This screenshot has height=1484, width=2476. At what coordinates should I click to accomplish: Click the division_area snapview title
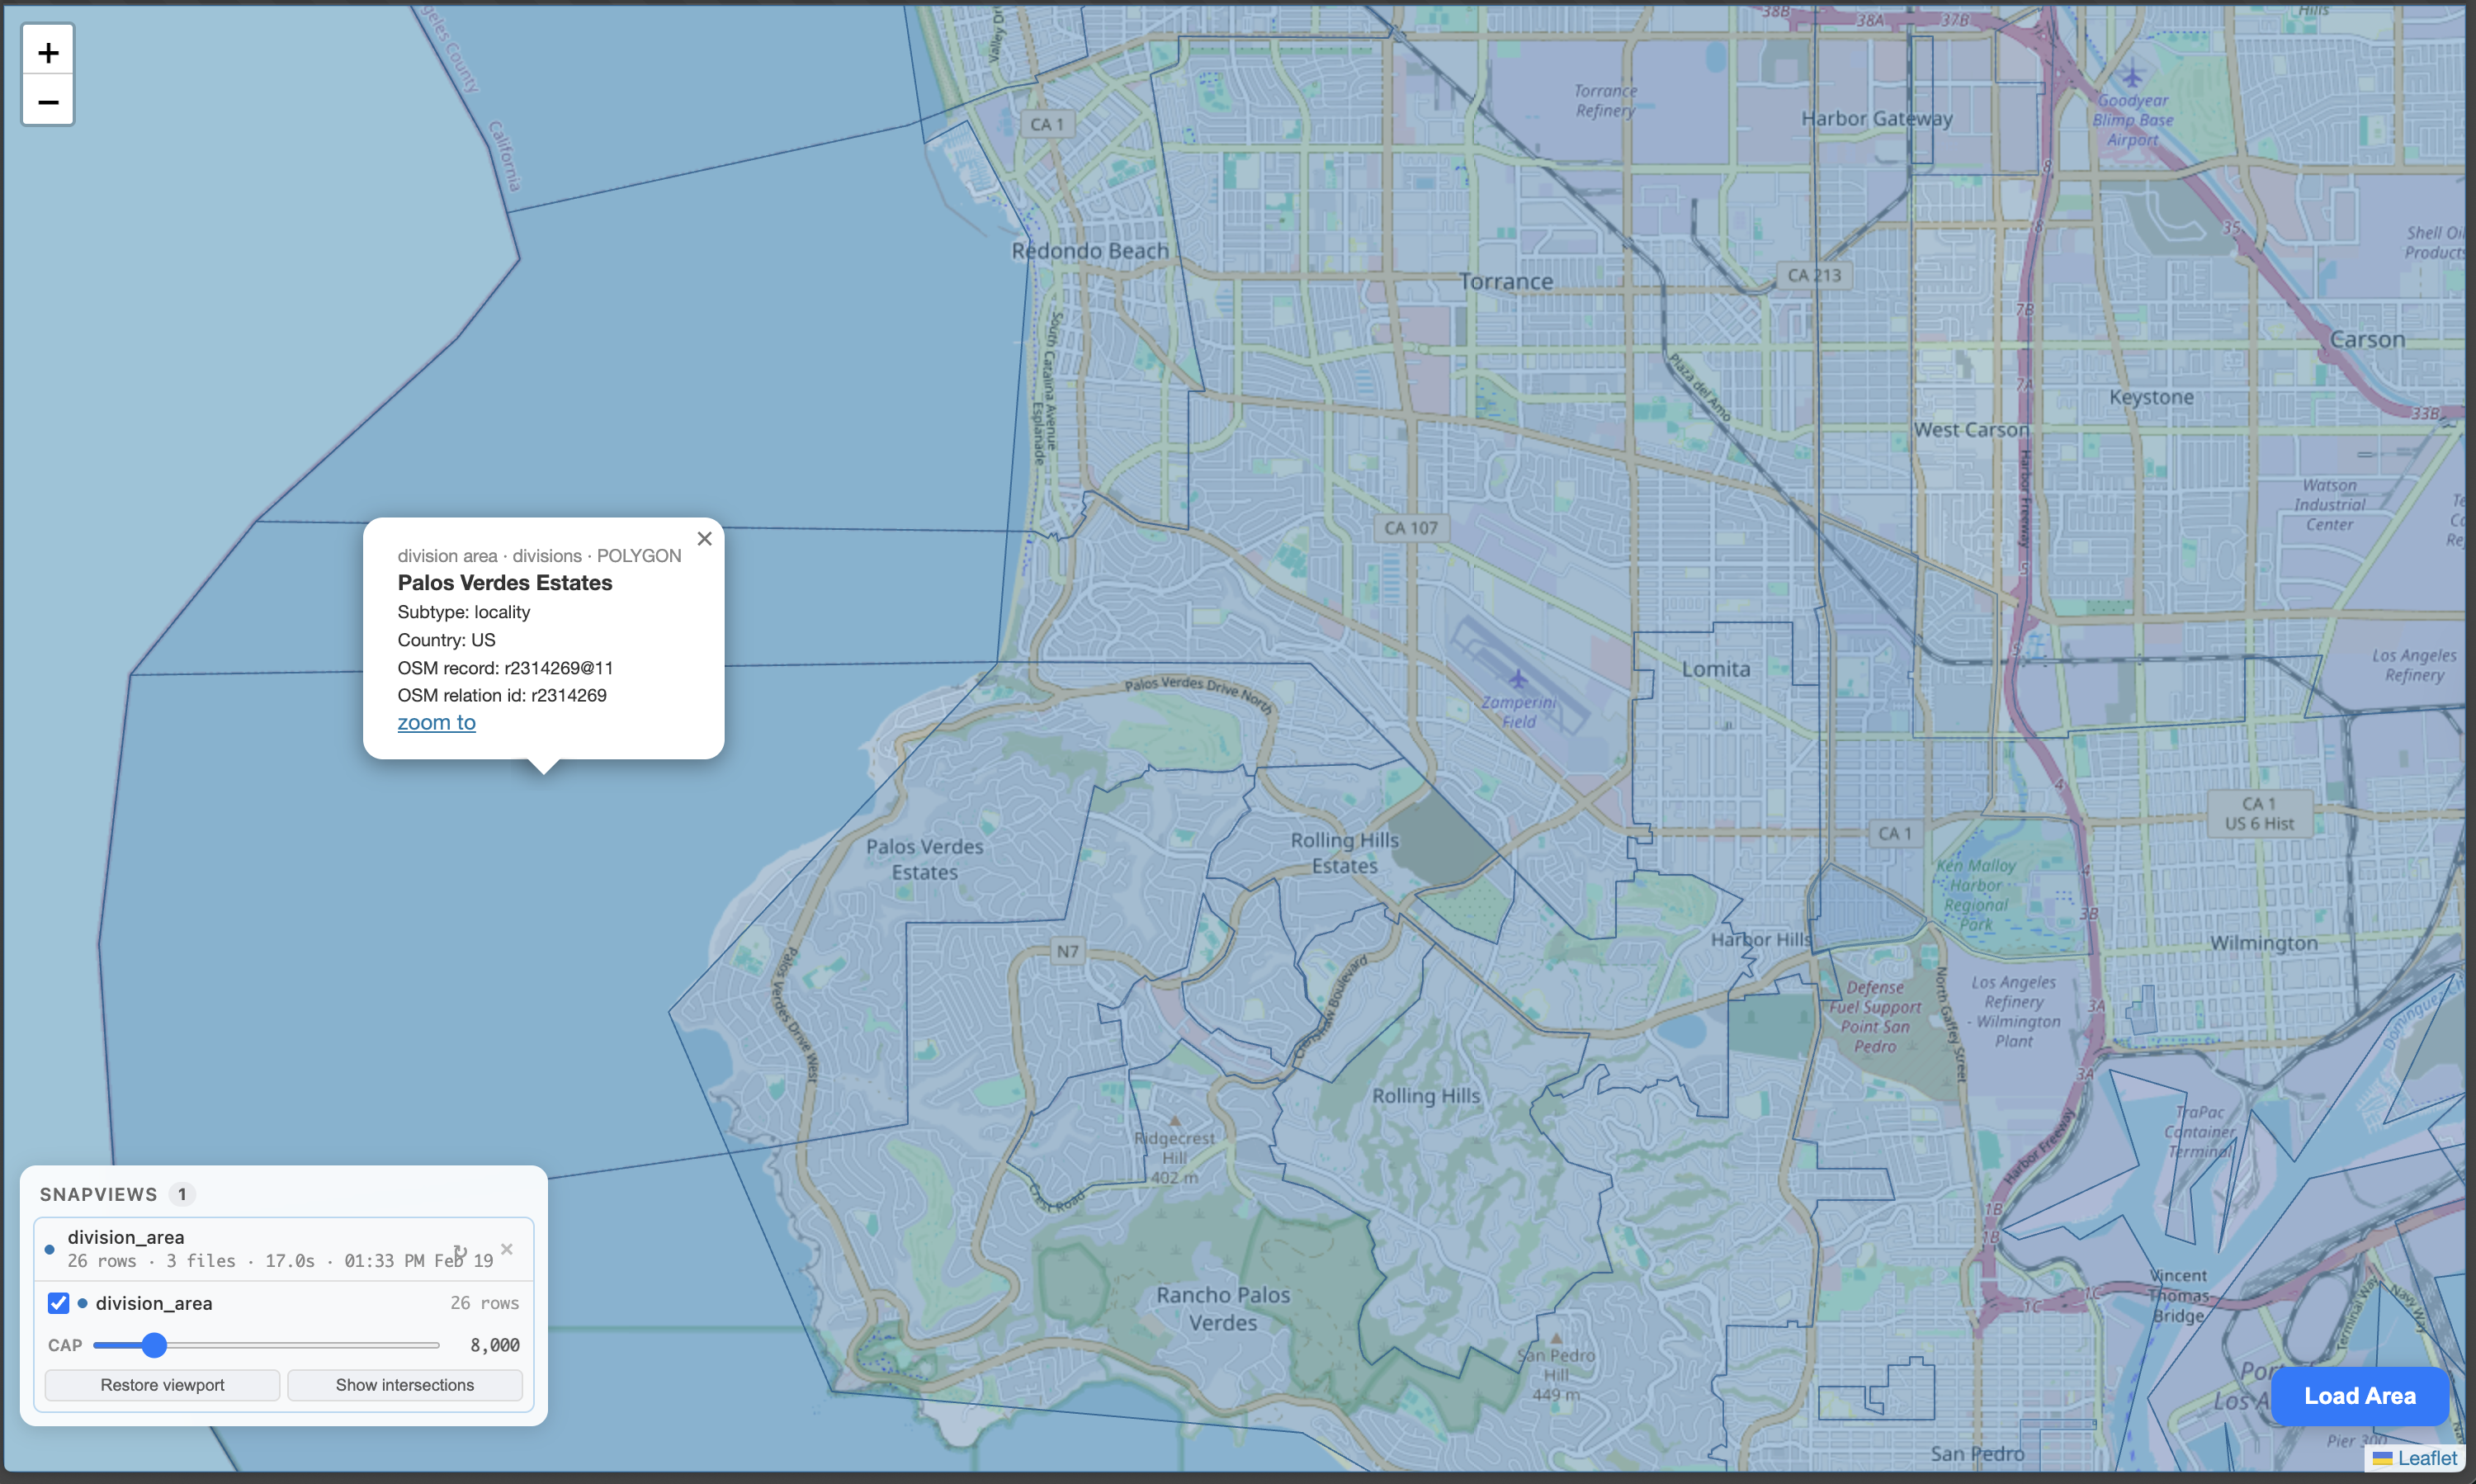click(x=125, y=1236)
